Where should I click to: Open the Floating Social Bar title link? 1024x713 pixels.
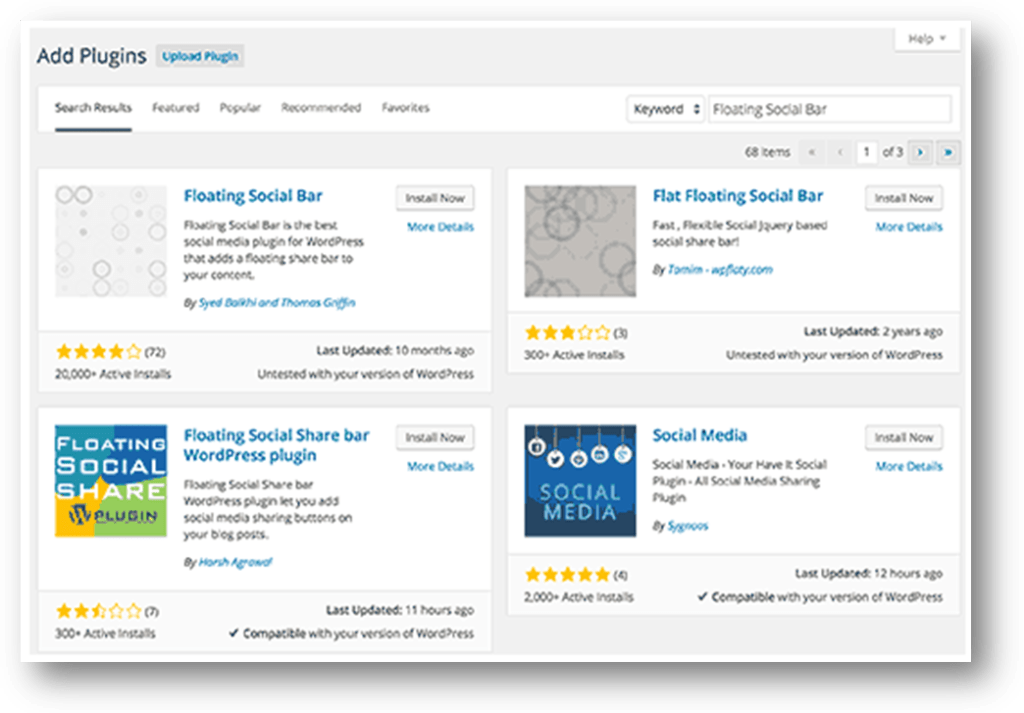click(253, 196)
